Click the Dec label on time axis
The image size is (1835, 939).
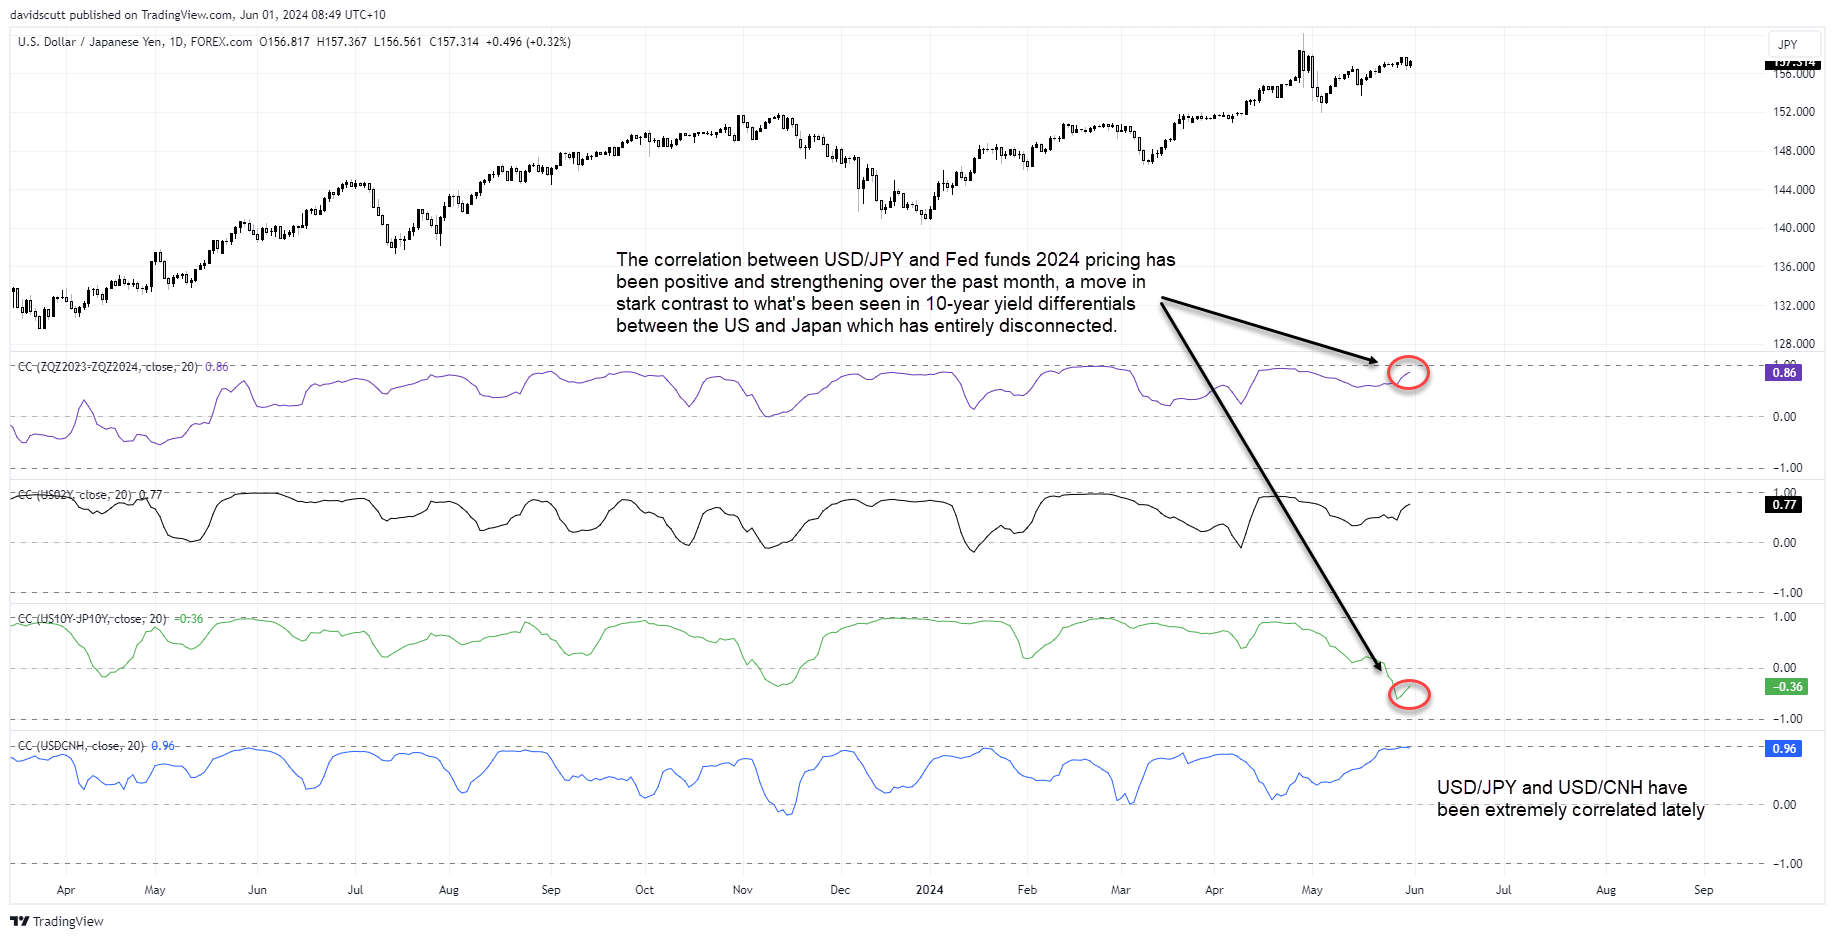[841, 890]
